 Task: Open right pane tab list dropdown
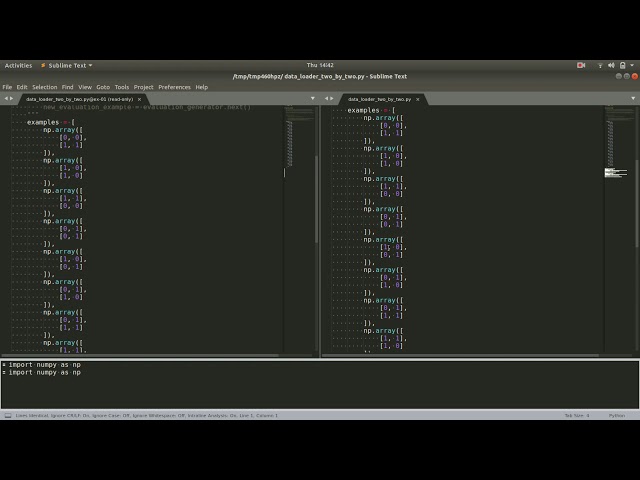tap(633, 98)
